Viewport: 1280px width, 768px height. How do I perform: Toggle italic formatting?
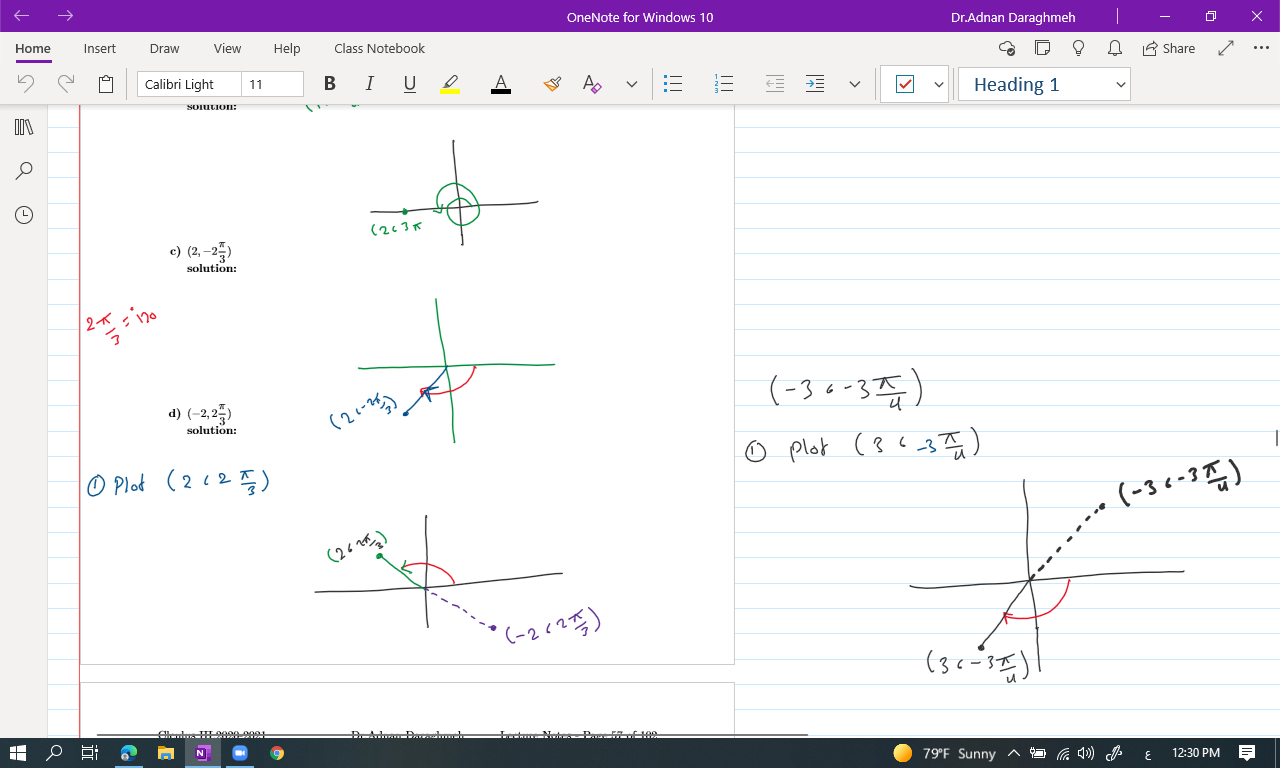pyautogui.click(x=369, y=85)
